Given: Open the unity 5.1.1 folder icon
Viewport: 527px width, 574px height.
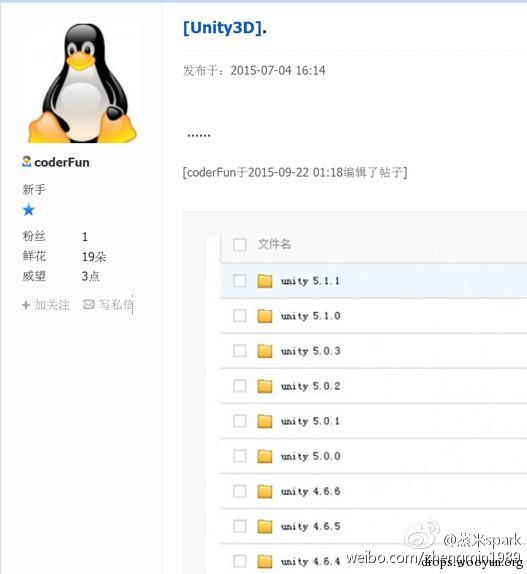Looking at the screenshot, I should 265,281.
